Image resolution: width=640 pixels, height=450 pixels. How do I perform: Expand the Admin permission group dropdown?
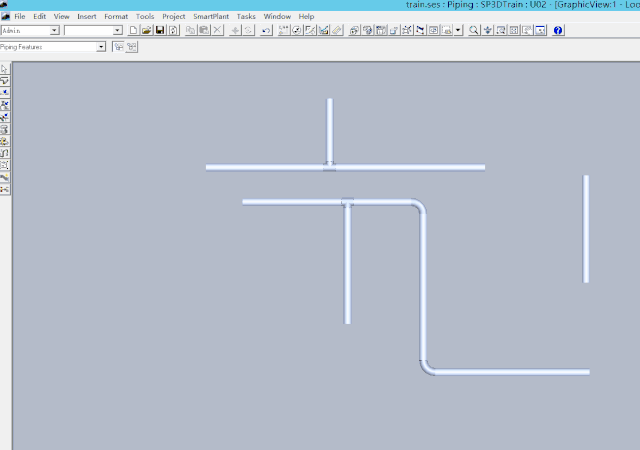tap(54, 31)
